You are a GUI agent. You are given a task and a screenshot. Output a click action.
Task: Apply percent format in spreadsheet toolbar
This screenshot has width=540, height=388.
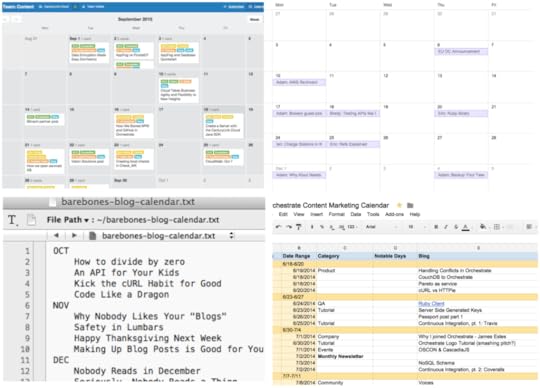[322, 227]
